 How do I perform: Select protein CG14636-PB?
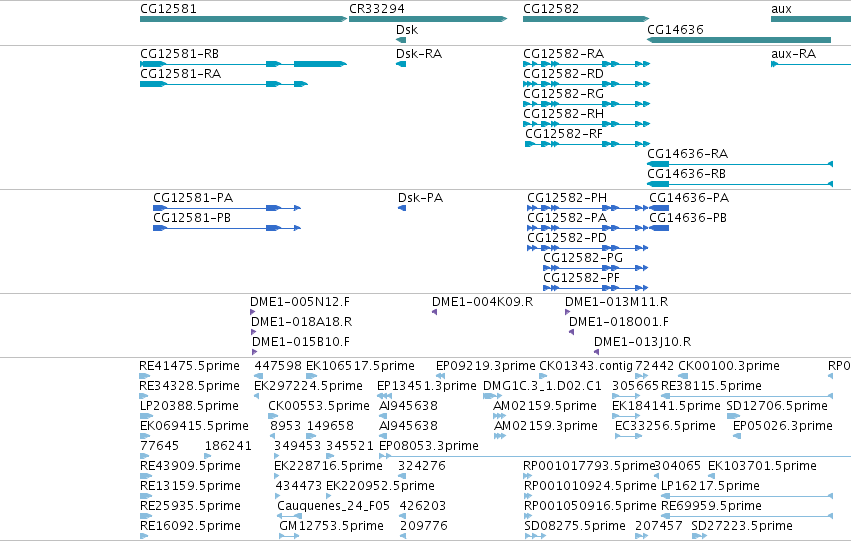pyautogui.click(x=659, y=228)
